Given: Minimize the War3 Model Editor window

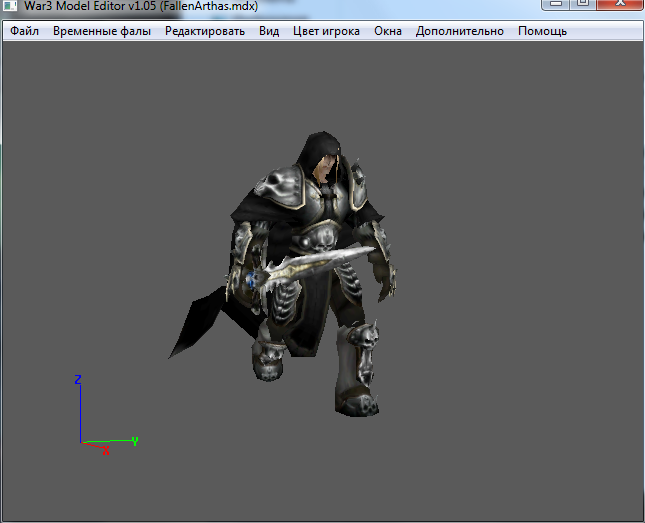Looking at the screenshot, I should click(556, 4).
